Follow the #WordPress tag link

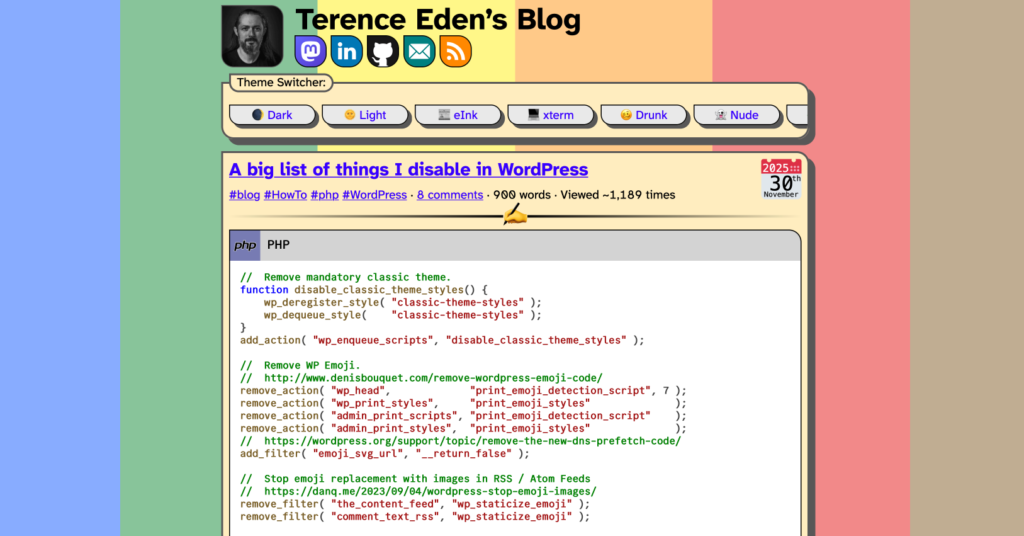coord(374,195)
